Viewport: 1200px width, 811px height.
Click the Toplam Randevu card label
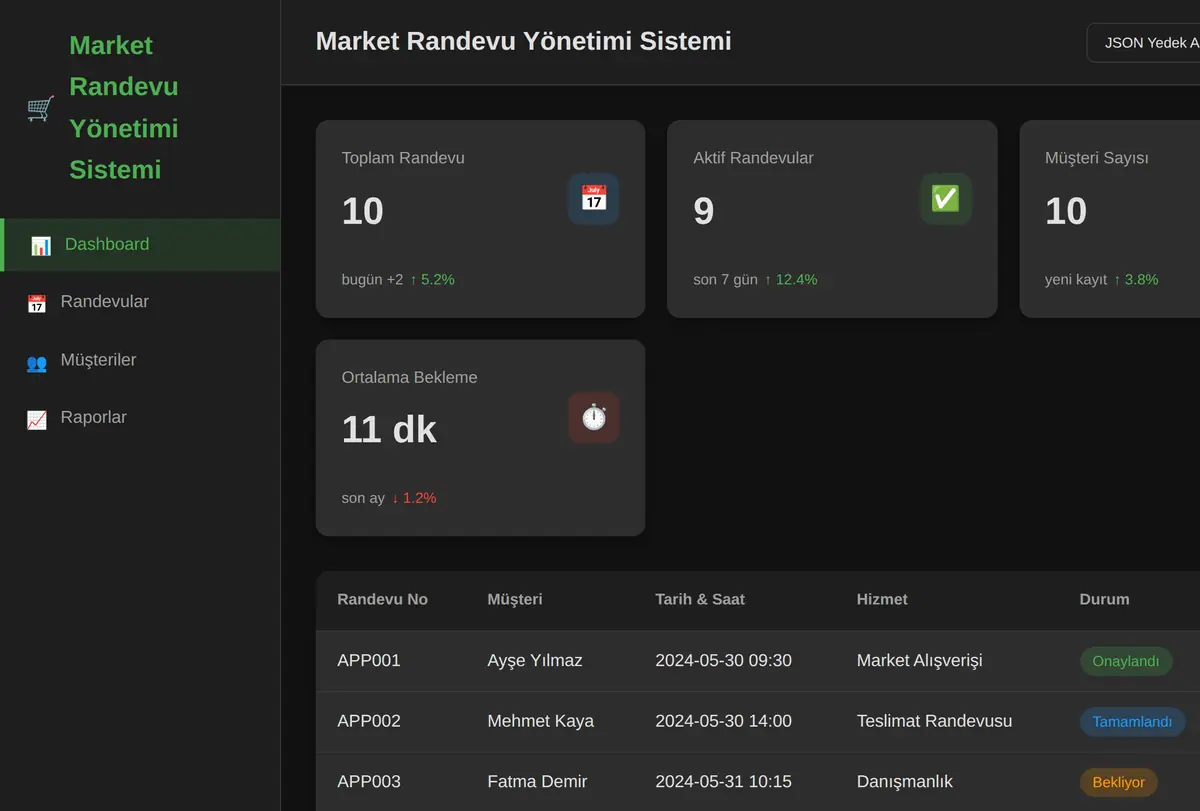tap(403, 158)
